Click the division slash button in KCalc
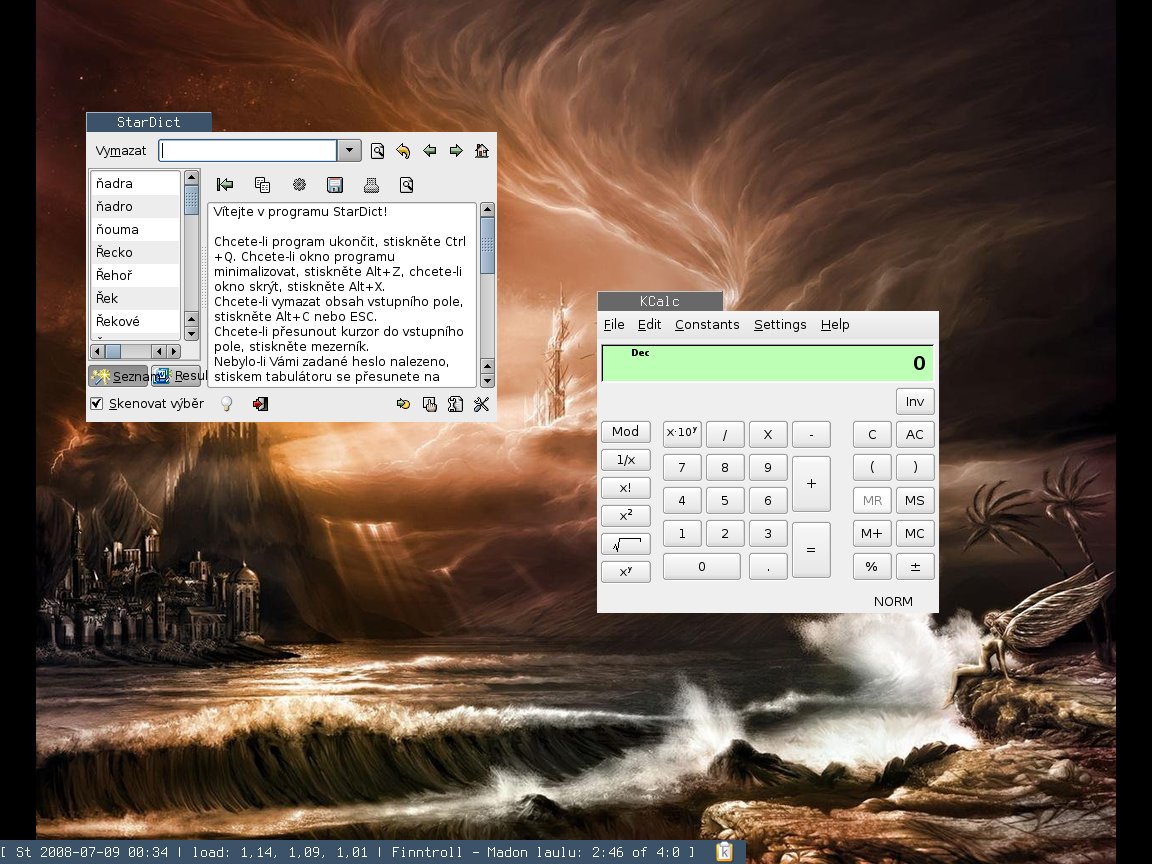Image resolution: width=1152 pixels, height=864 pixels. (x=725, y=434)
